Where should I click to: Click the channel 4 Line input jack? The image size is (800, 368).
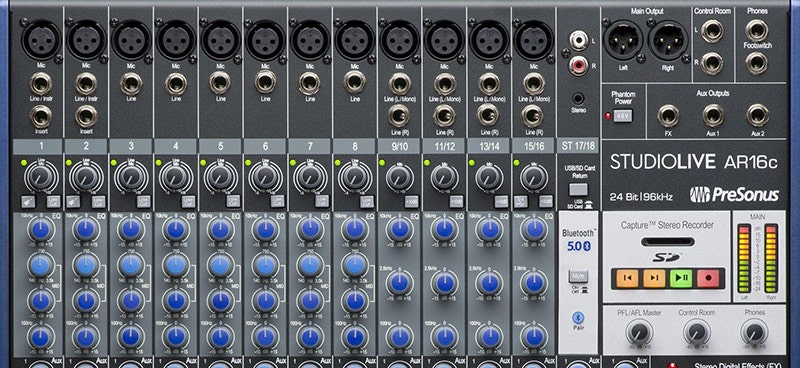pyautogui.click(x=176, y=84)
